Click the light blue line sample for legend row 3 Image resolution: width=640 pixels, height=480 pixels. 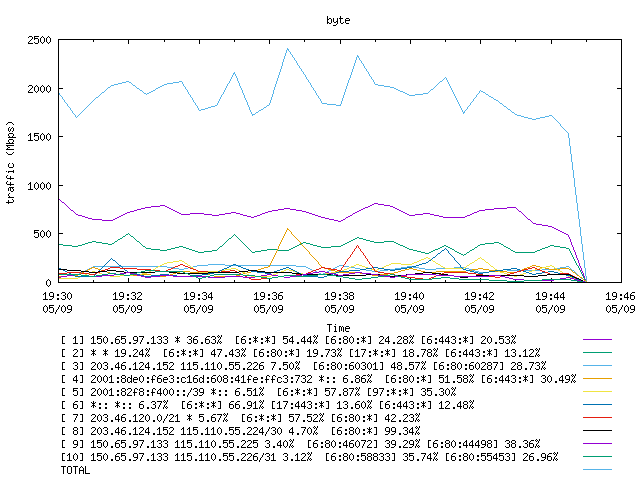coord(597,366)
